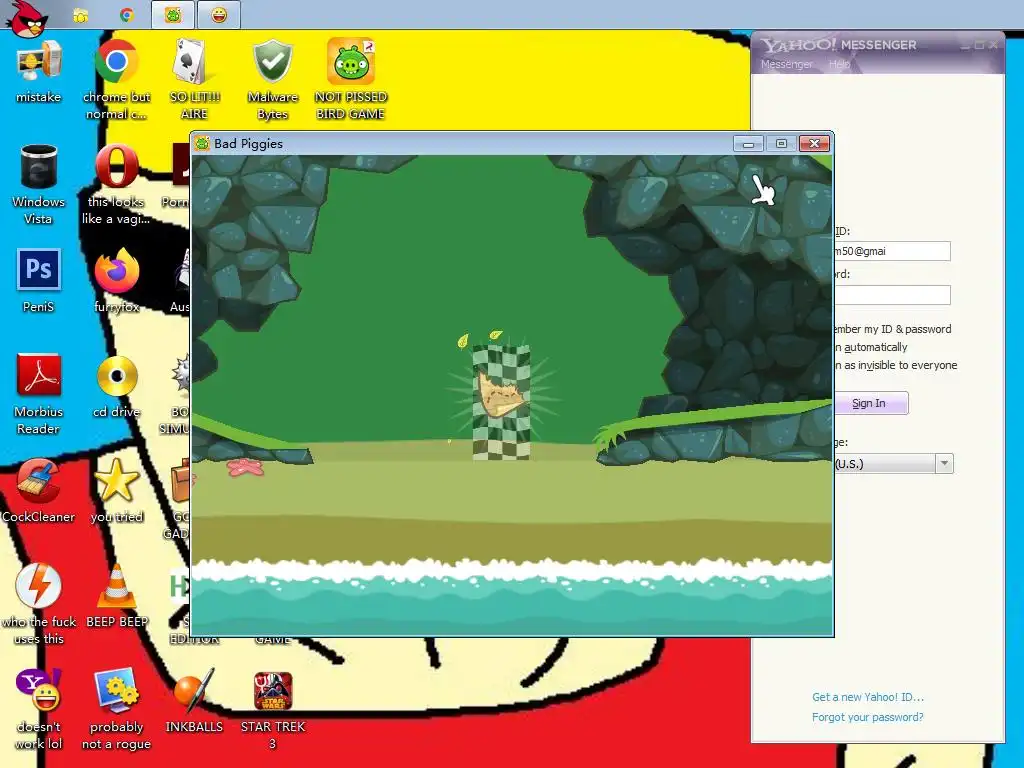Click the pink starfish on the beach
Screen dimensions: 1024x768
tap(245, 467)
